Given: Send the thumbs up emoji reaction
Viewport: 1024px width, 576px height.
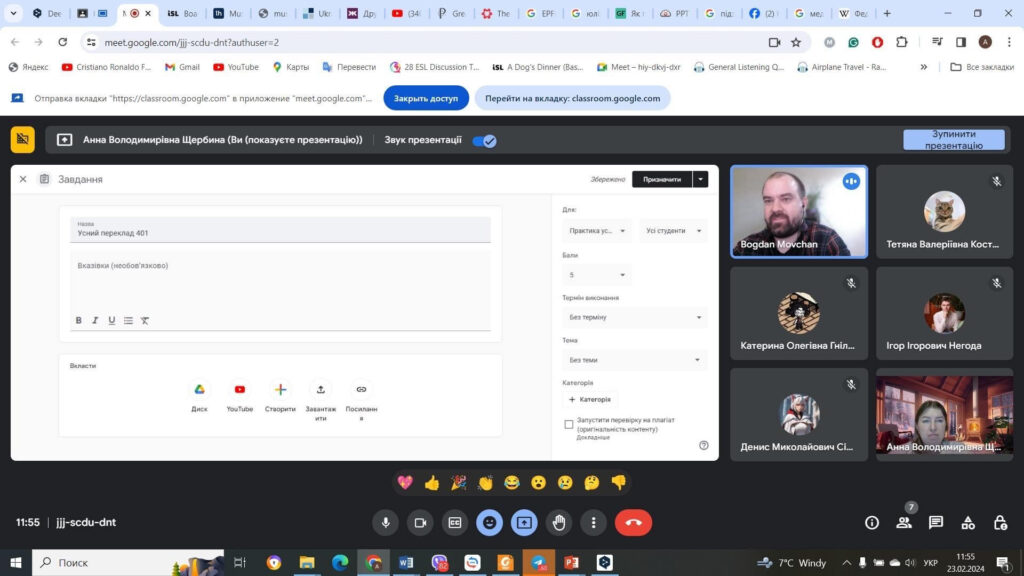Looking at the screenshot, I should click(x=432, y=482).
